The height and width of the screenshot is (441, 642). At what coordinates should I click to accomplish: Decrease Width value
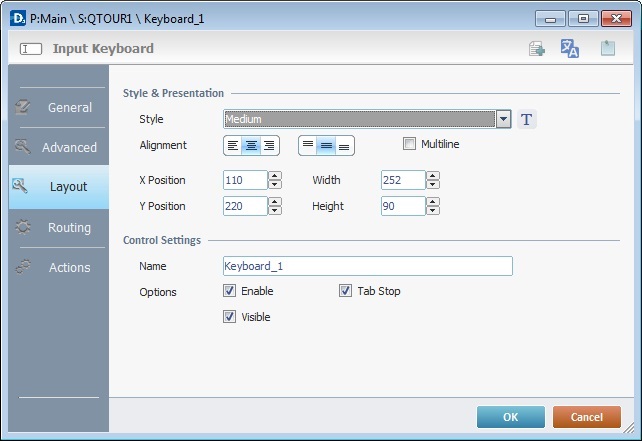433,185
